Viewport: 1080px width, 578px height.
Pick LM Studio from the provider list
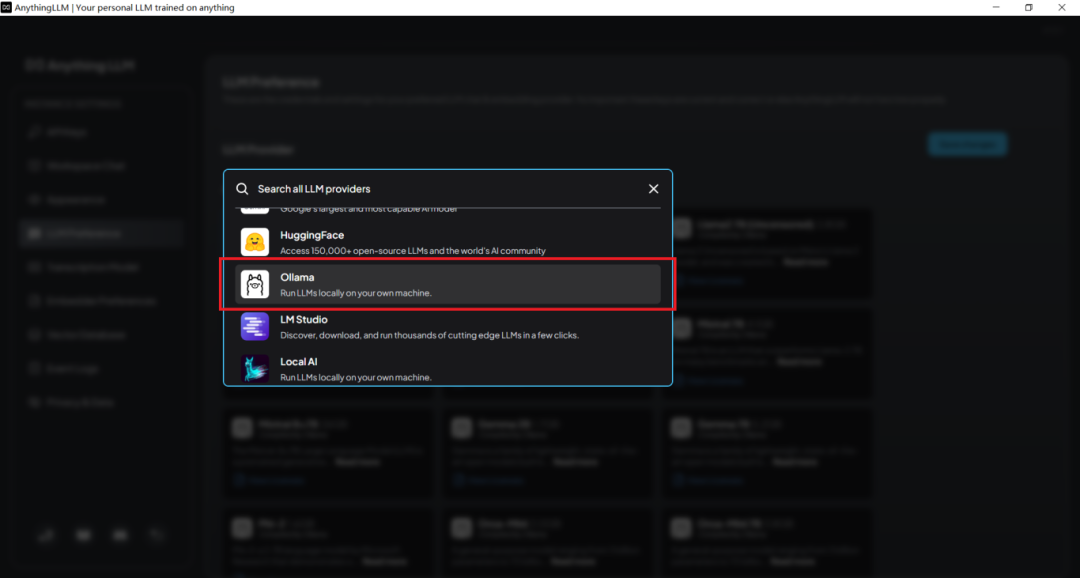pos(448,327)
